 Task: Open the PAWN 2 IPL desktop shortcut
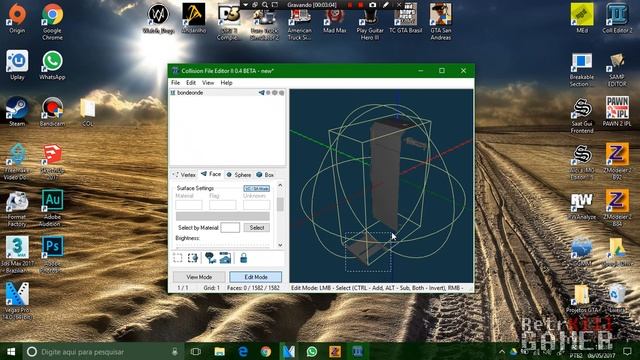point(617,111)
